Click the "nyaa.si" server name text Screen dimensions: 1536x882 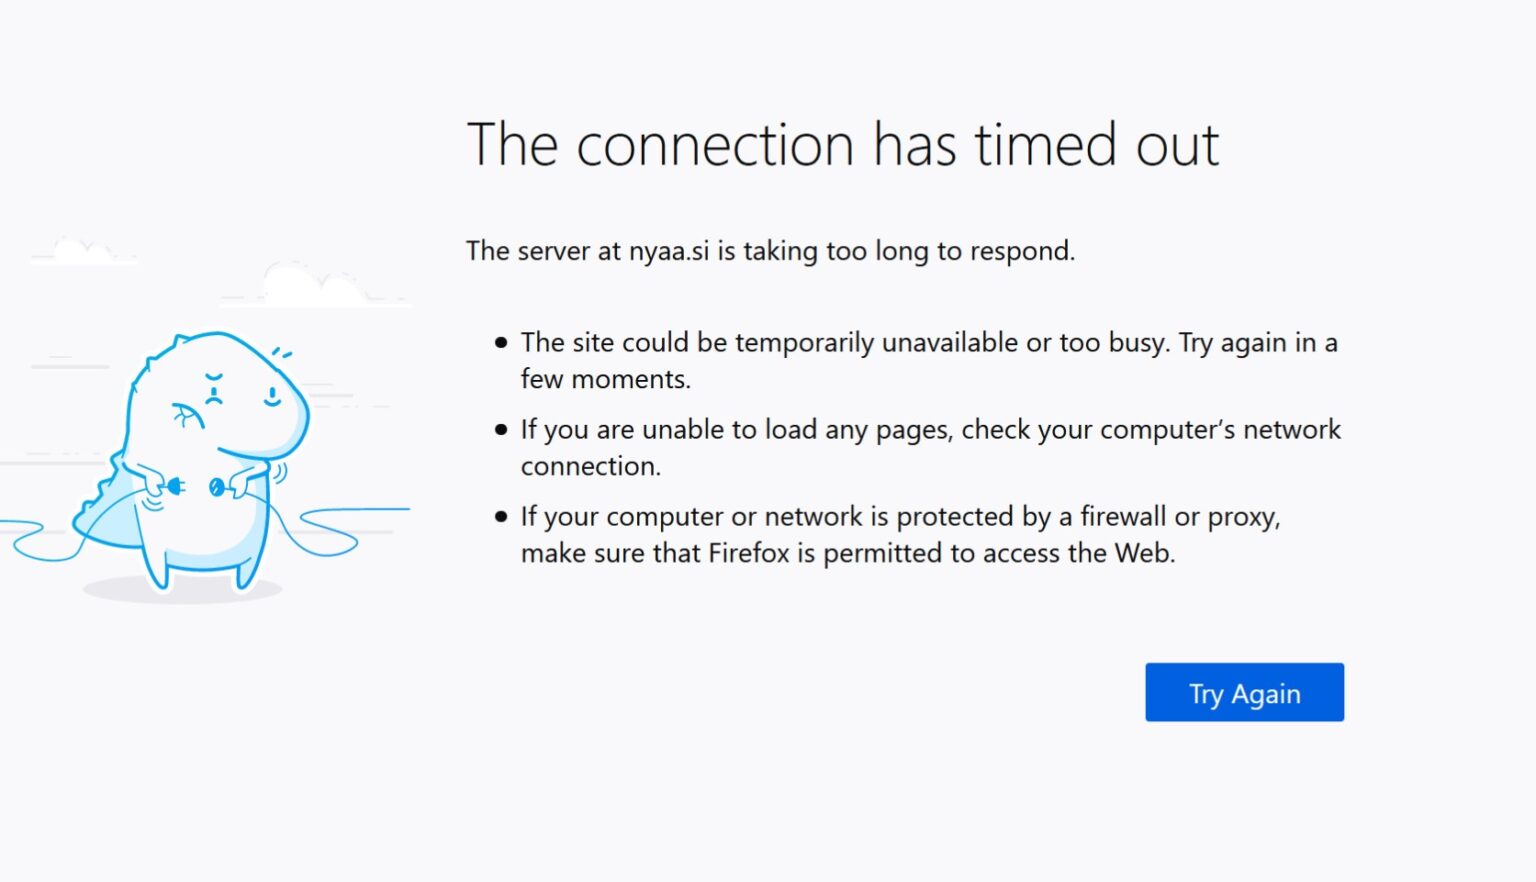pos(668,251)
